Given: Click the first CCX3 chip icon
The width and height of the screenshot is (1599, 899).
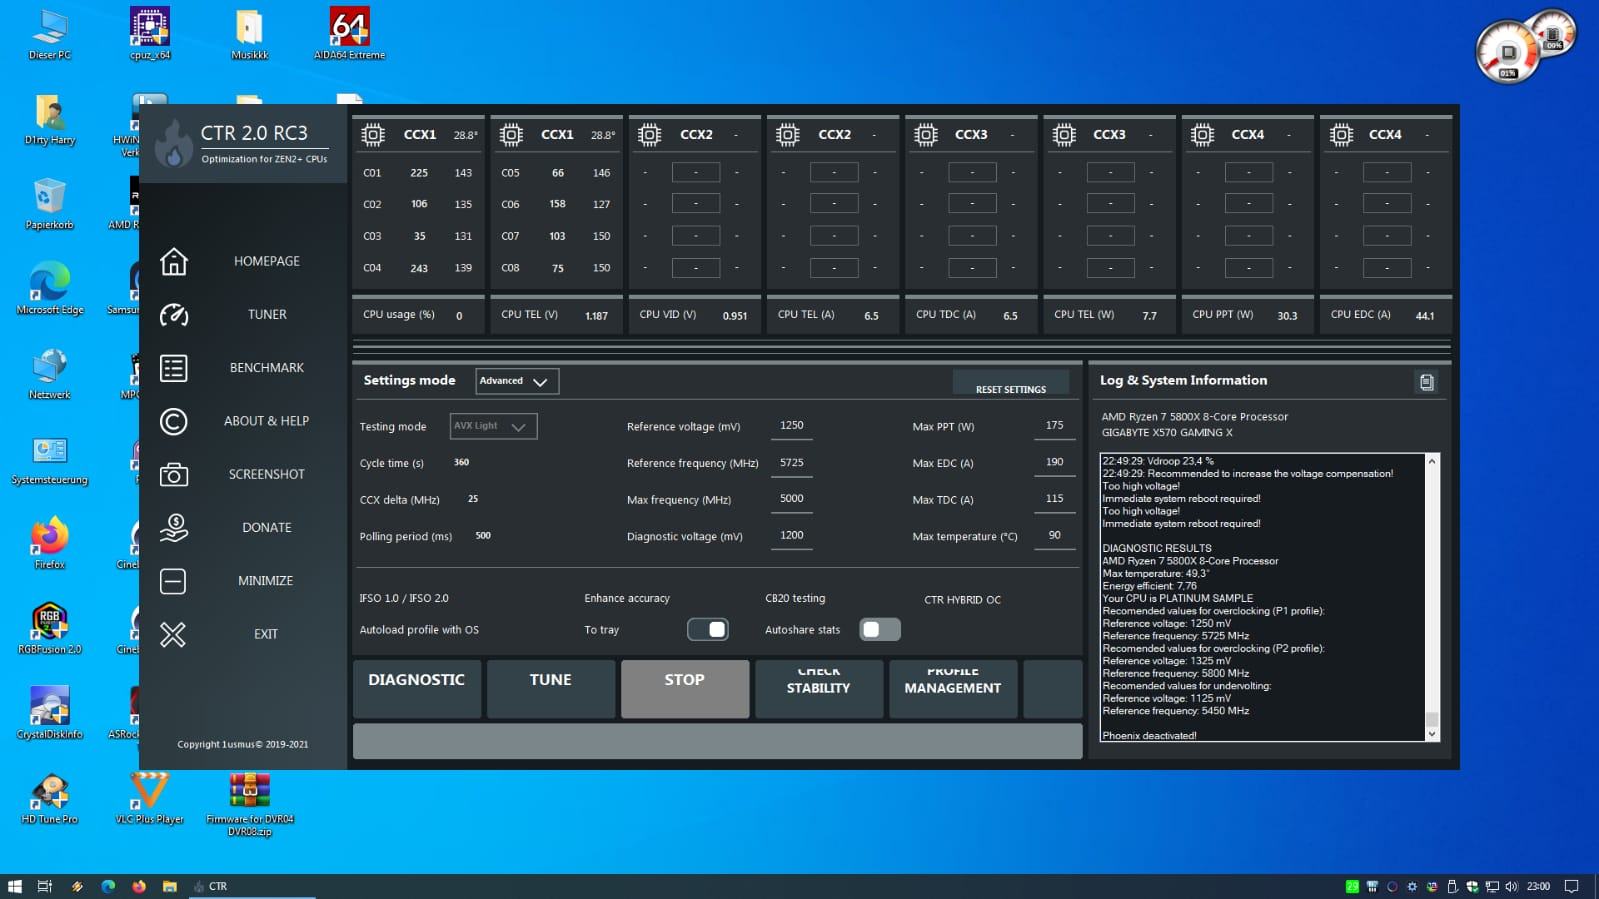Looking at the screenshot, I should click(926, 134).
